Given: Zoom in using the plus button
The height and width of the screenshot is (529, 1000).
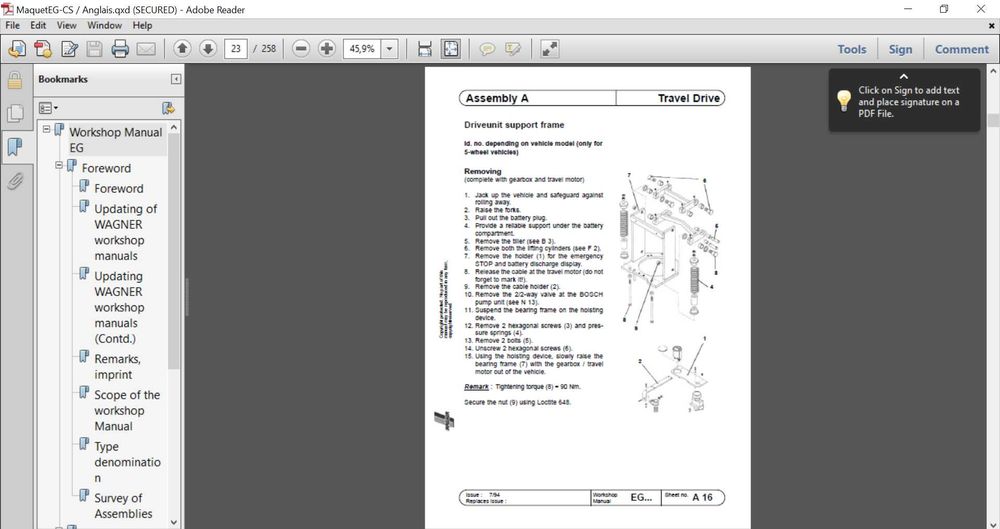Looking at the screenshot, I should click(327, 48).
